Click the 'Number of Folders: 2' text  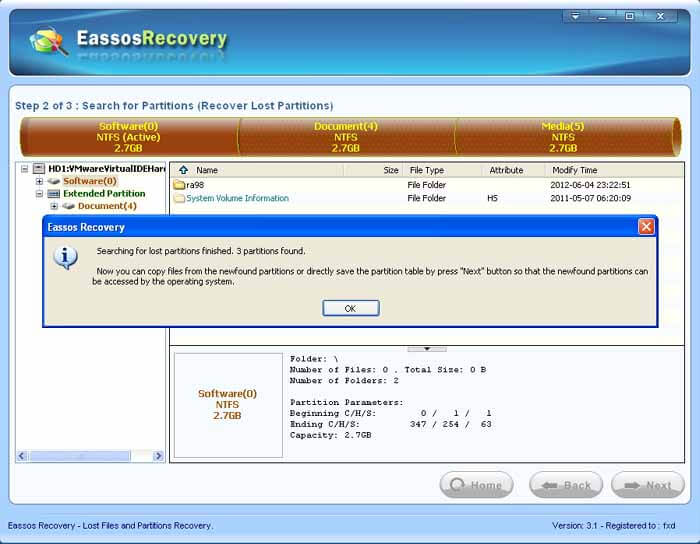344,381
